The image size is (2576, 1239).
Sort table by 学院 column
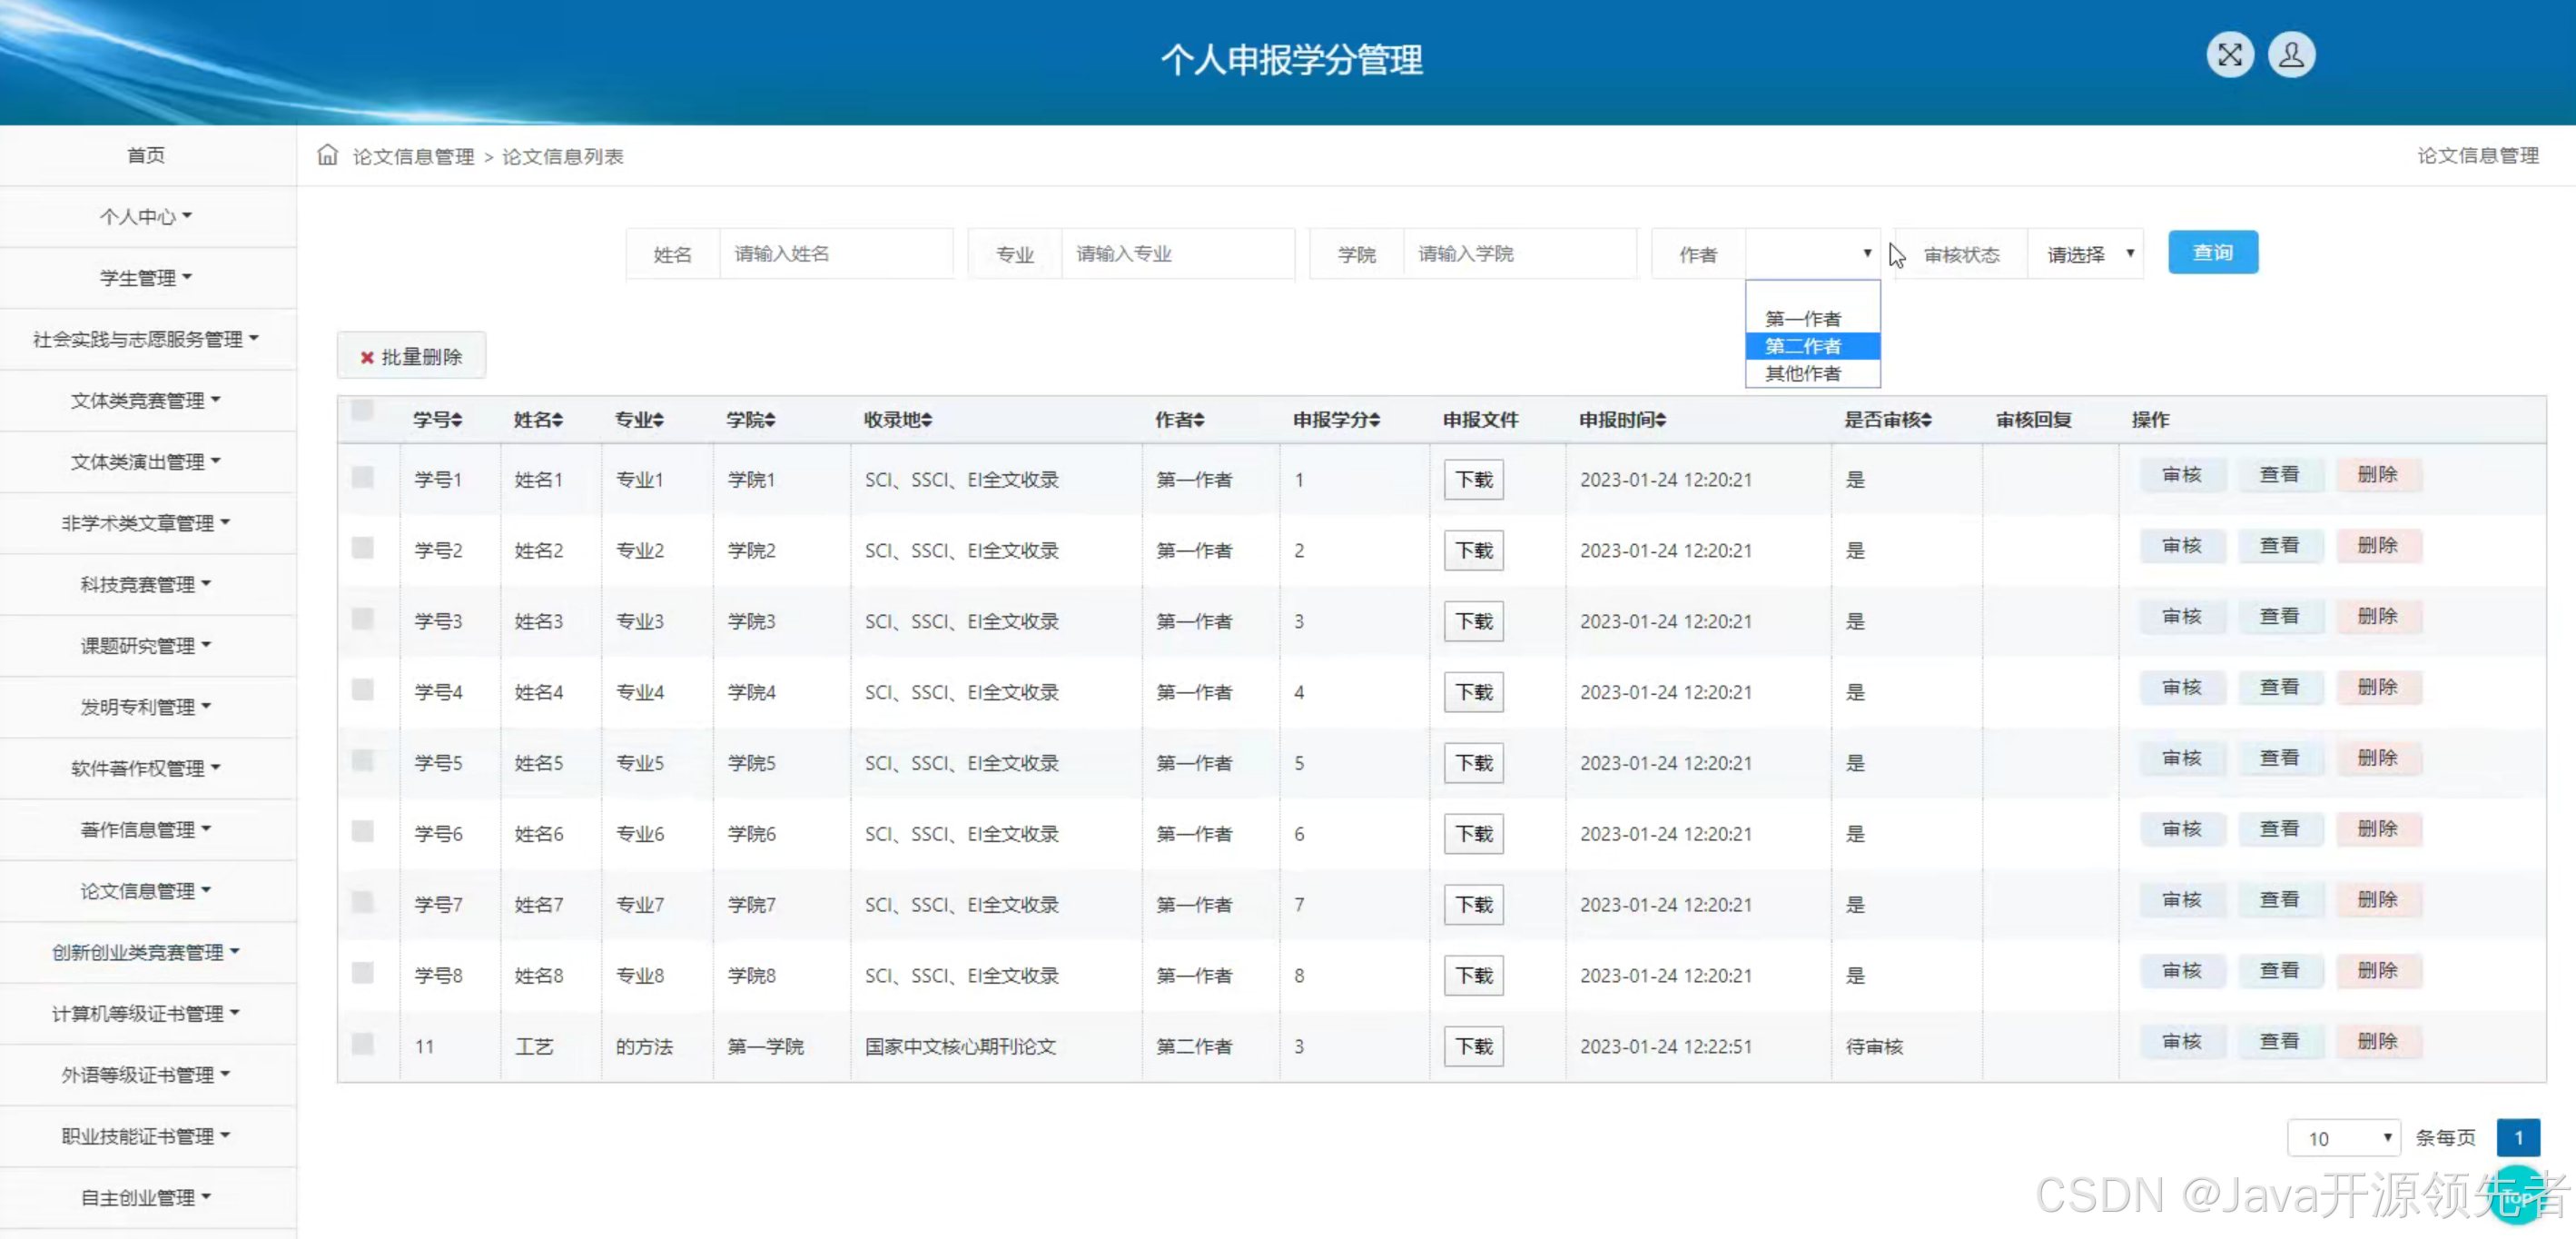(x=751, y=420)
